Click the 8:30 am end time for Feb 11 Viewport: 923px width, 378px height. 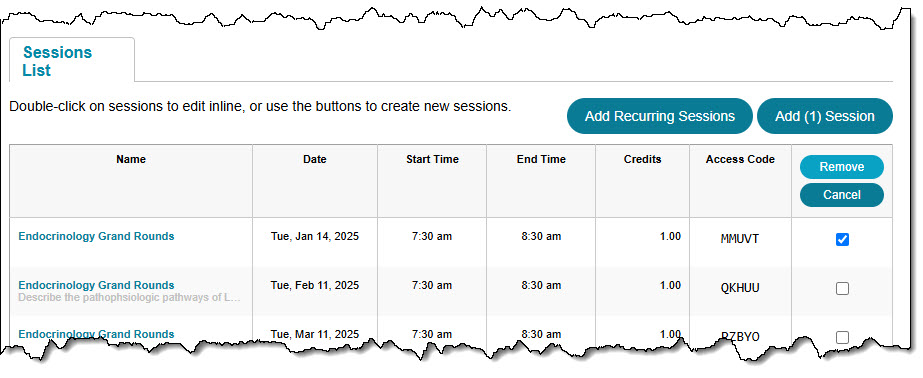coord(541,286)
